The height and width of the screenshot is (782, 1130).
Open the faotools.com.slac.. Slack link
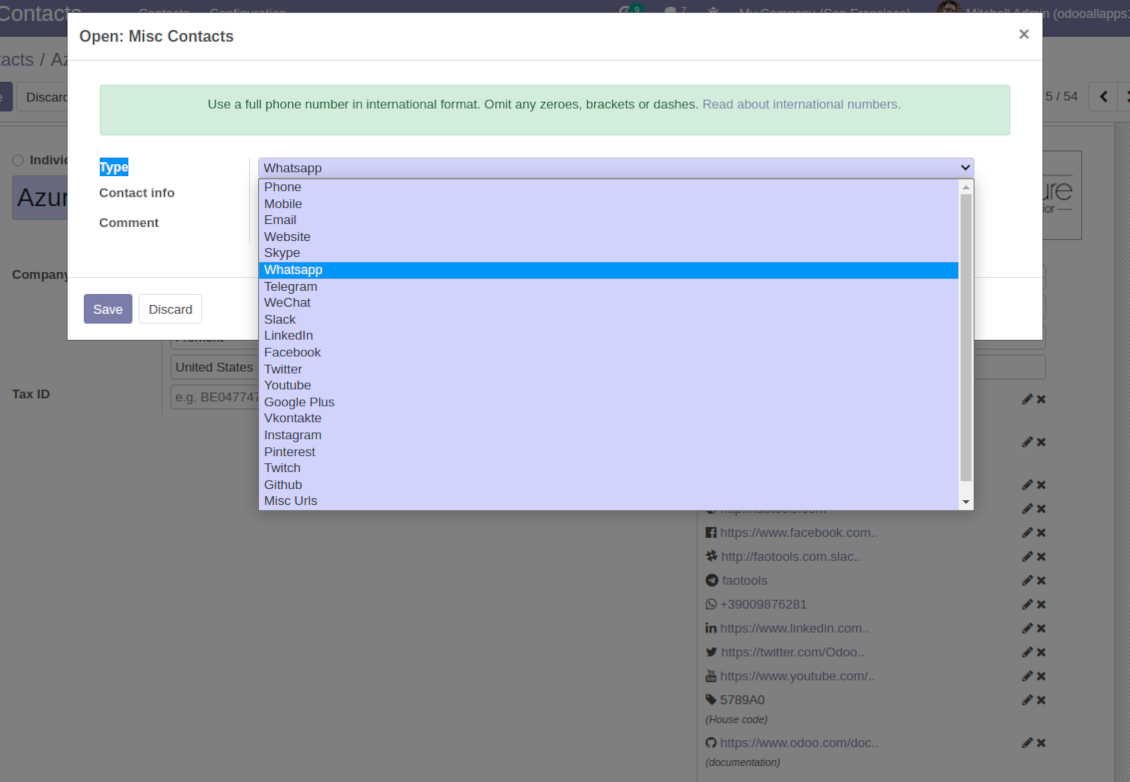pyautogui.click(x=791, y=556)
